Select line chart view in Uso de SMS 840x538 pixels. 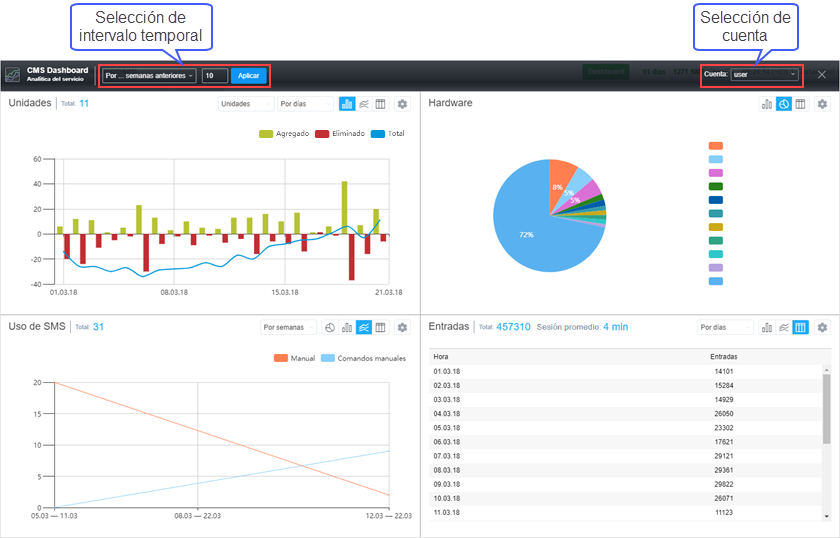click(364, 327)
